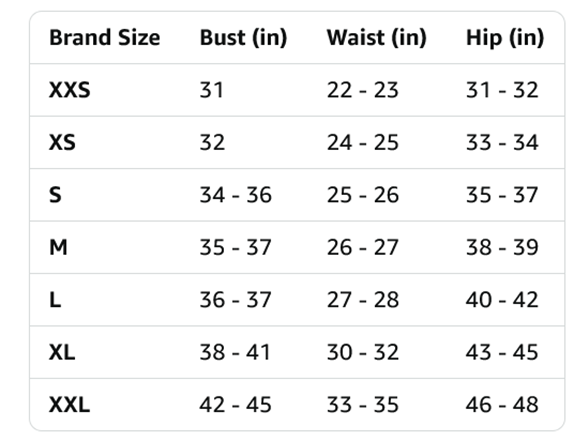Screen dimensions: 588x441
Task: Click the hip value 40 - 42
Action: tap(502, 300)
